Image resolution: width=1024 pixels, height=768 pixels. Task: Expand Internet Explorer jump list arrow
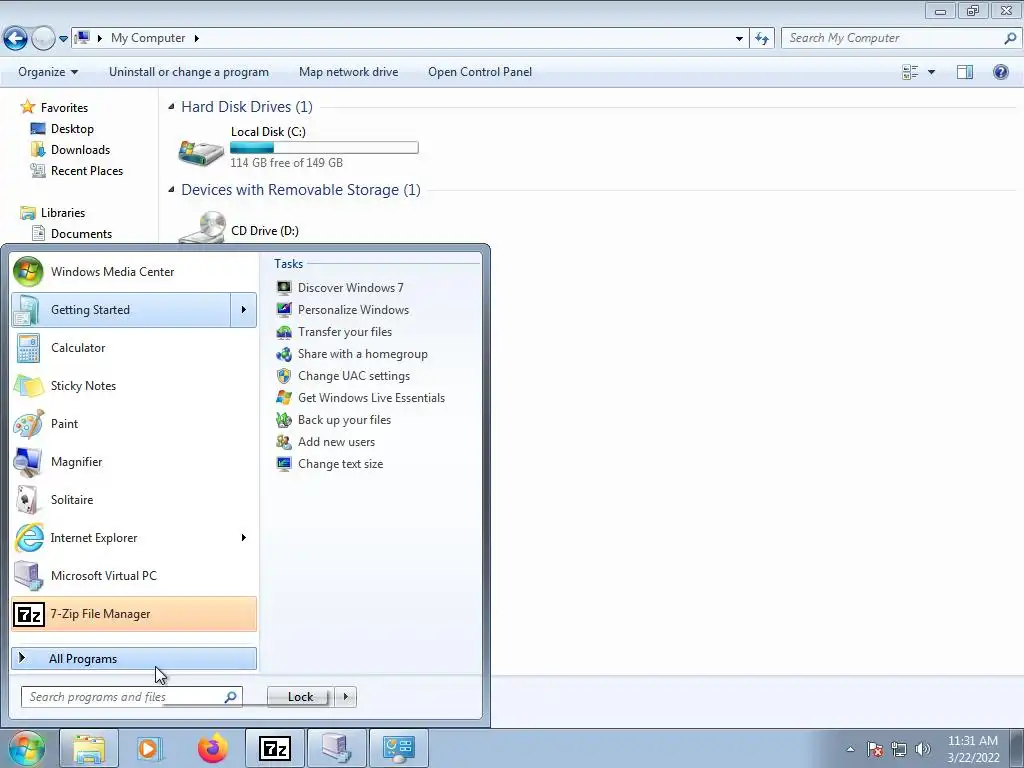pyautogui.click(x=244, y=537)
